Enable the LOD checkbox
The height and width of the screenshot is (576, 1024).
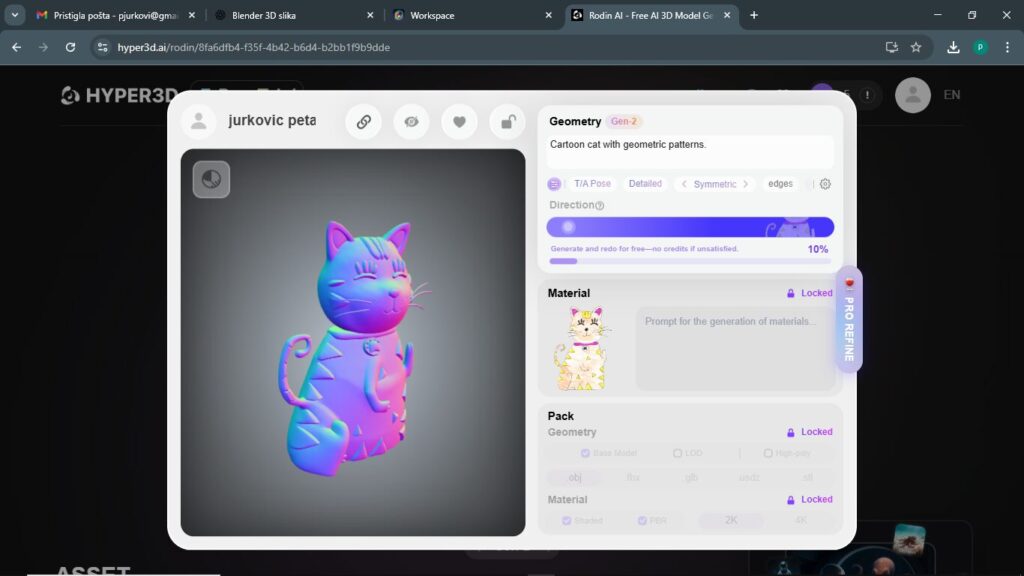[677, 453]
